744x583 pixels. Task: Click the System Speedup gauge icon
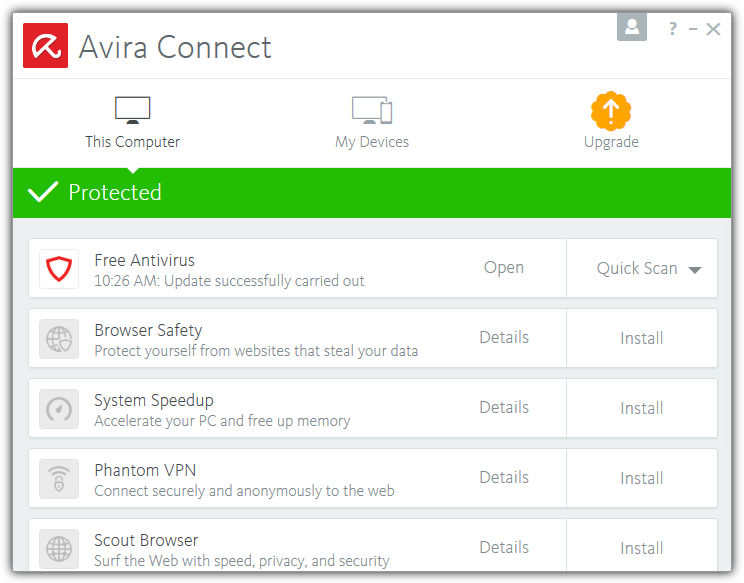pyautogui.click(x=59, y=409)
